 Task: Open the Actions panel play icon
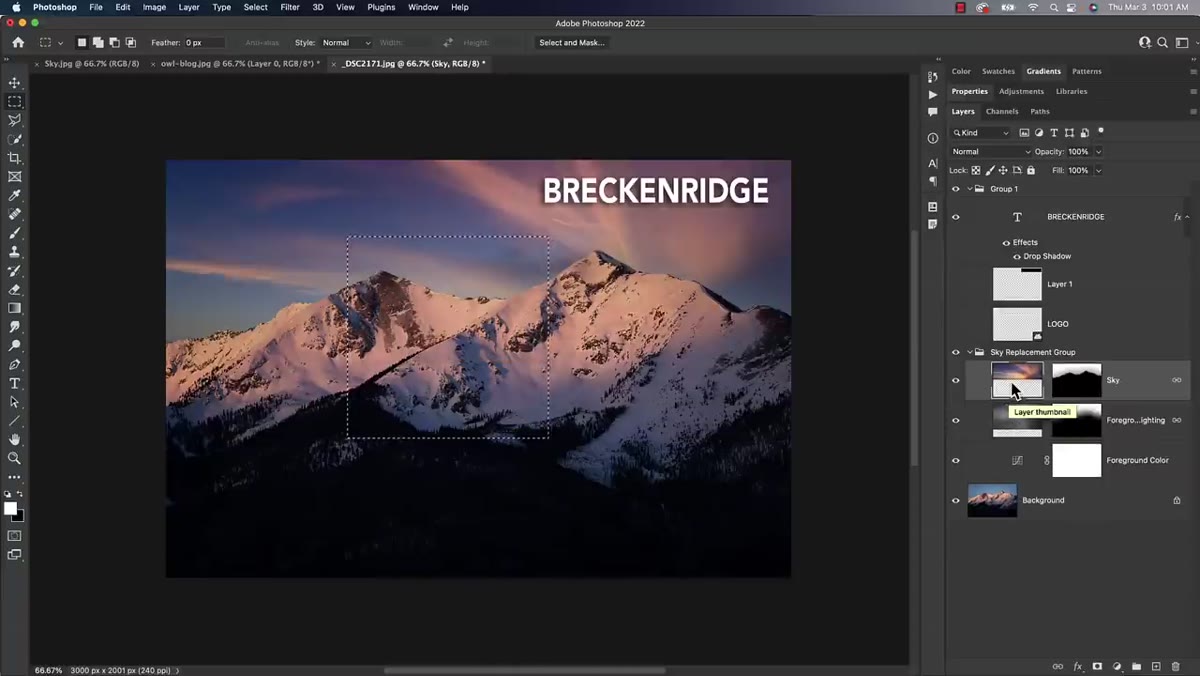coord(933,95)
